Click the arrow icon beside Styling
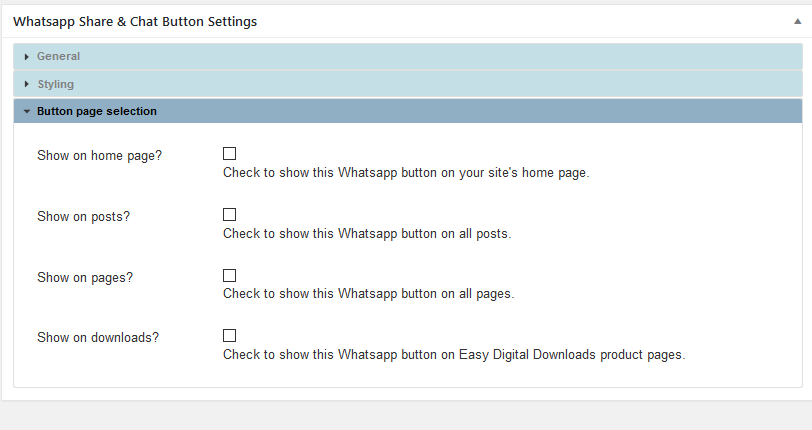The image size is (812, 430). [27, 85]
